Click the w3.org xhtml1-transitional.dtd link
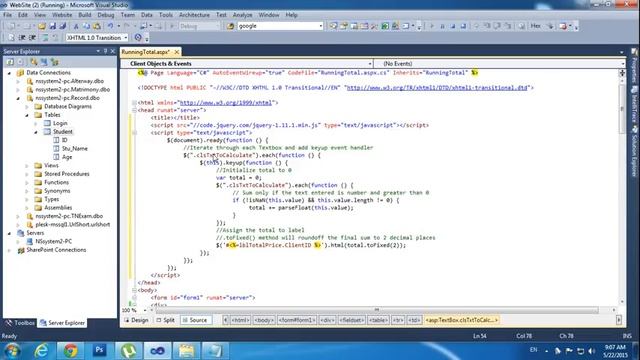This screenshot has width=640, height=360. [437, 88]
